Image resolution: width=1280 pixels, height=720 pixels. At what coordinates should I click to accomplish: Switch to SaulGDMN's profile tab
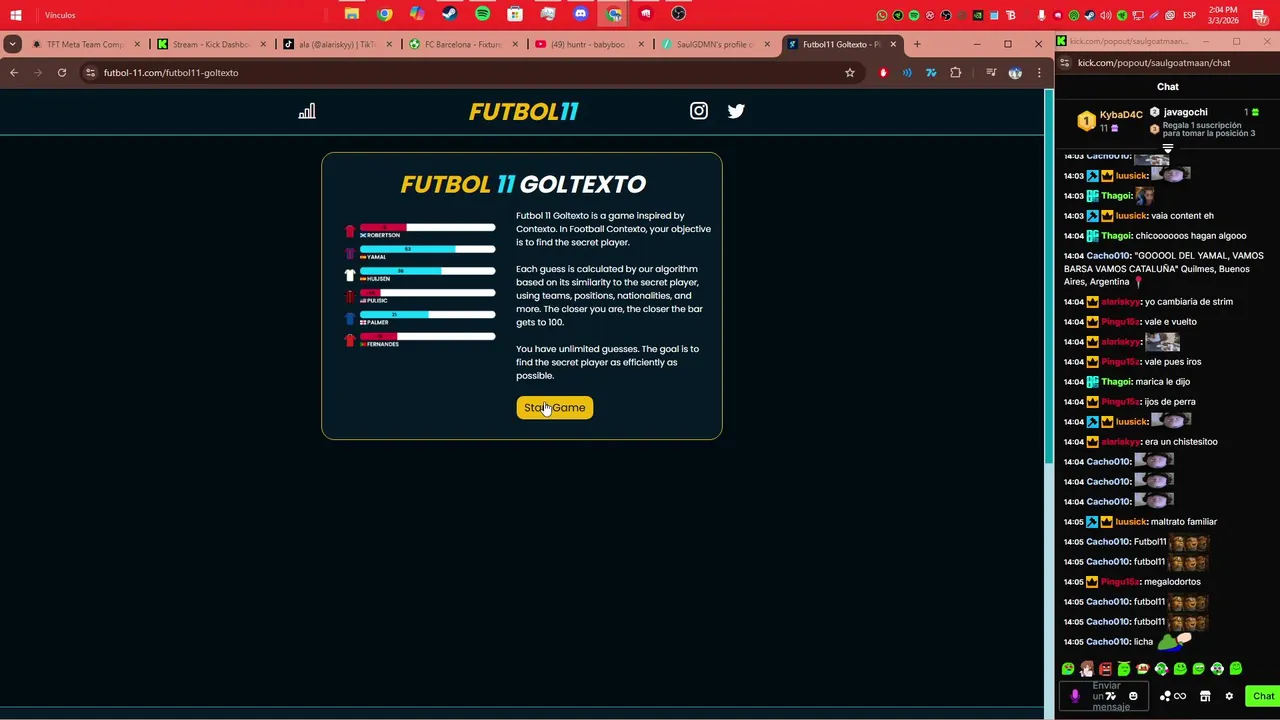pyautogui.click(x=715, y=44)
